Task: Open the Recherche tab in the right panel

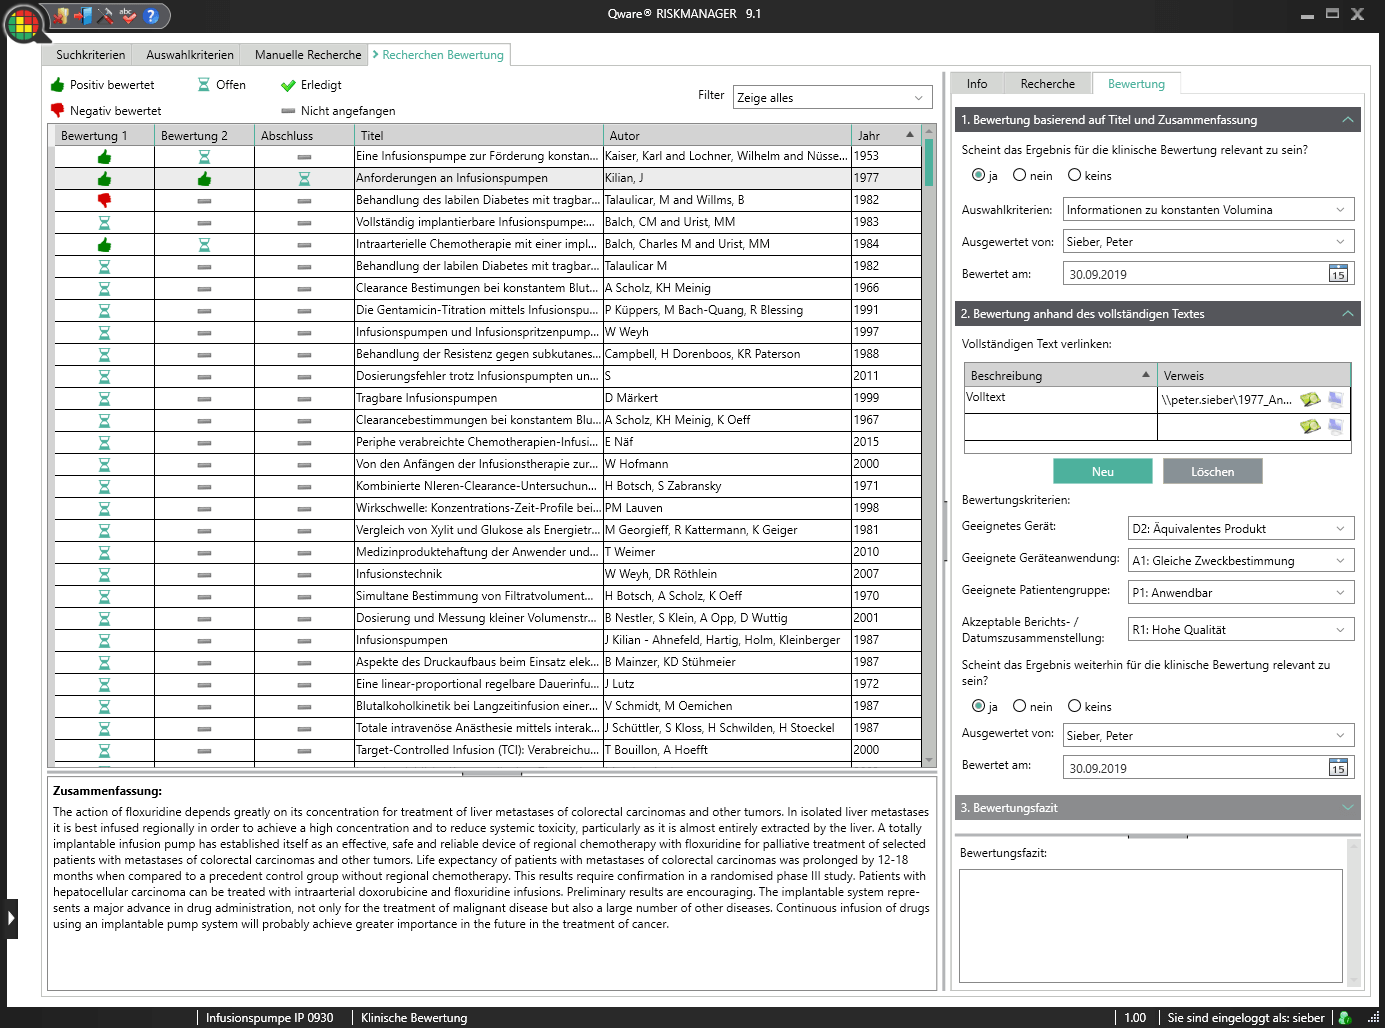Action: [1048, 84]
